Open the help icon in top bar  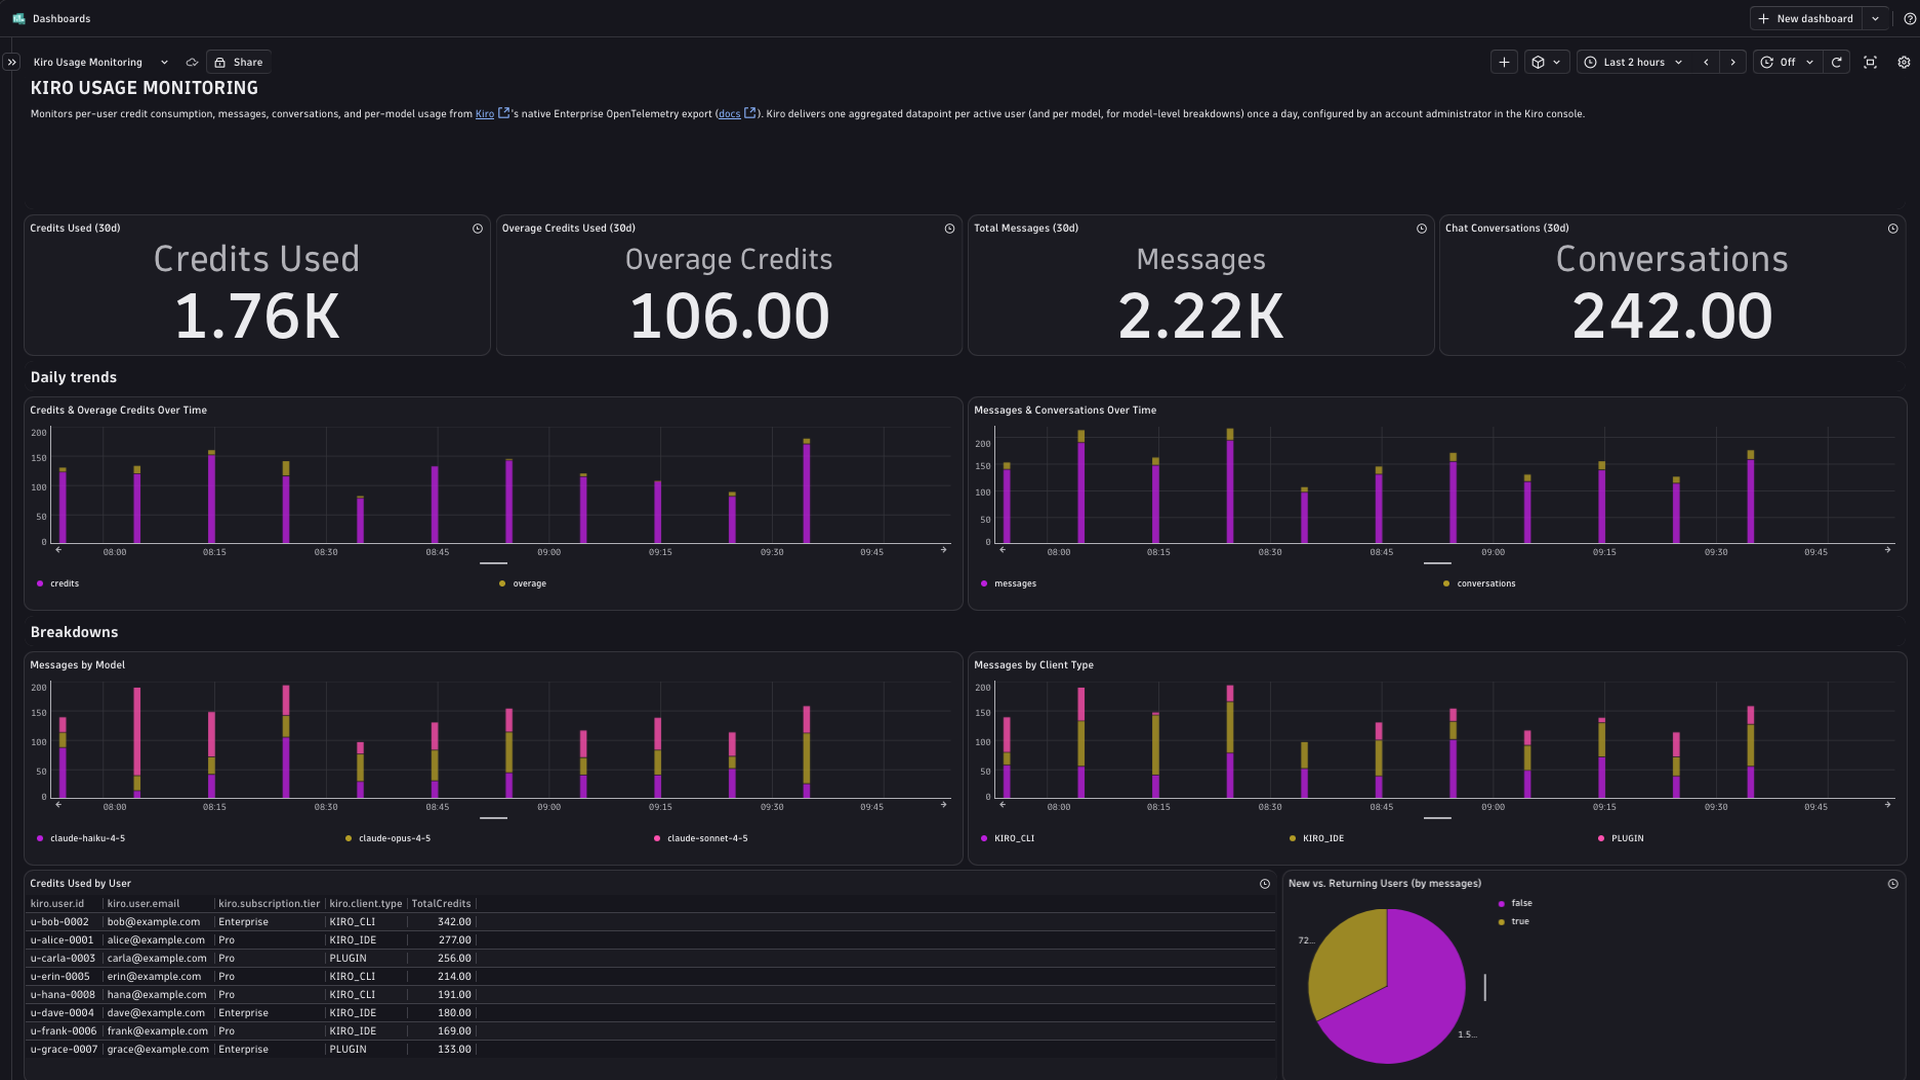(1910, 19)
